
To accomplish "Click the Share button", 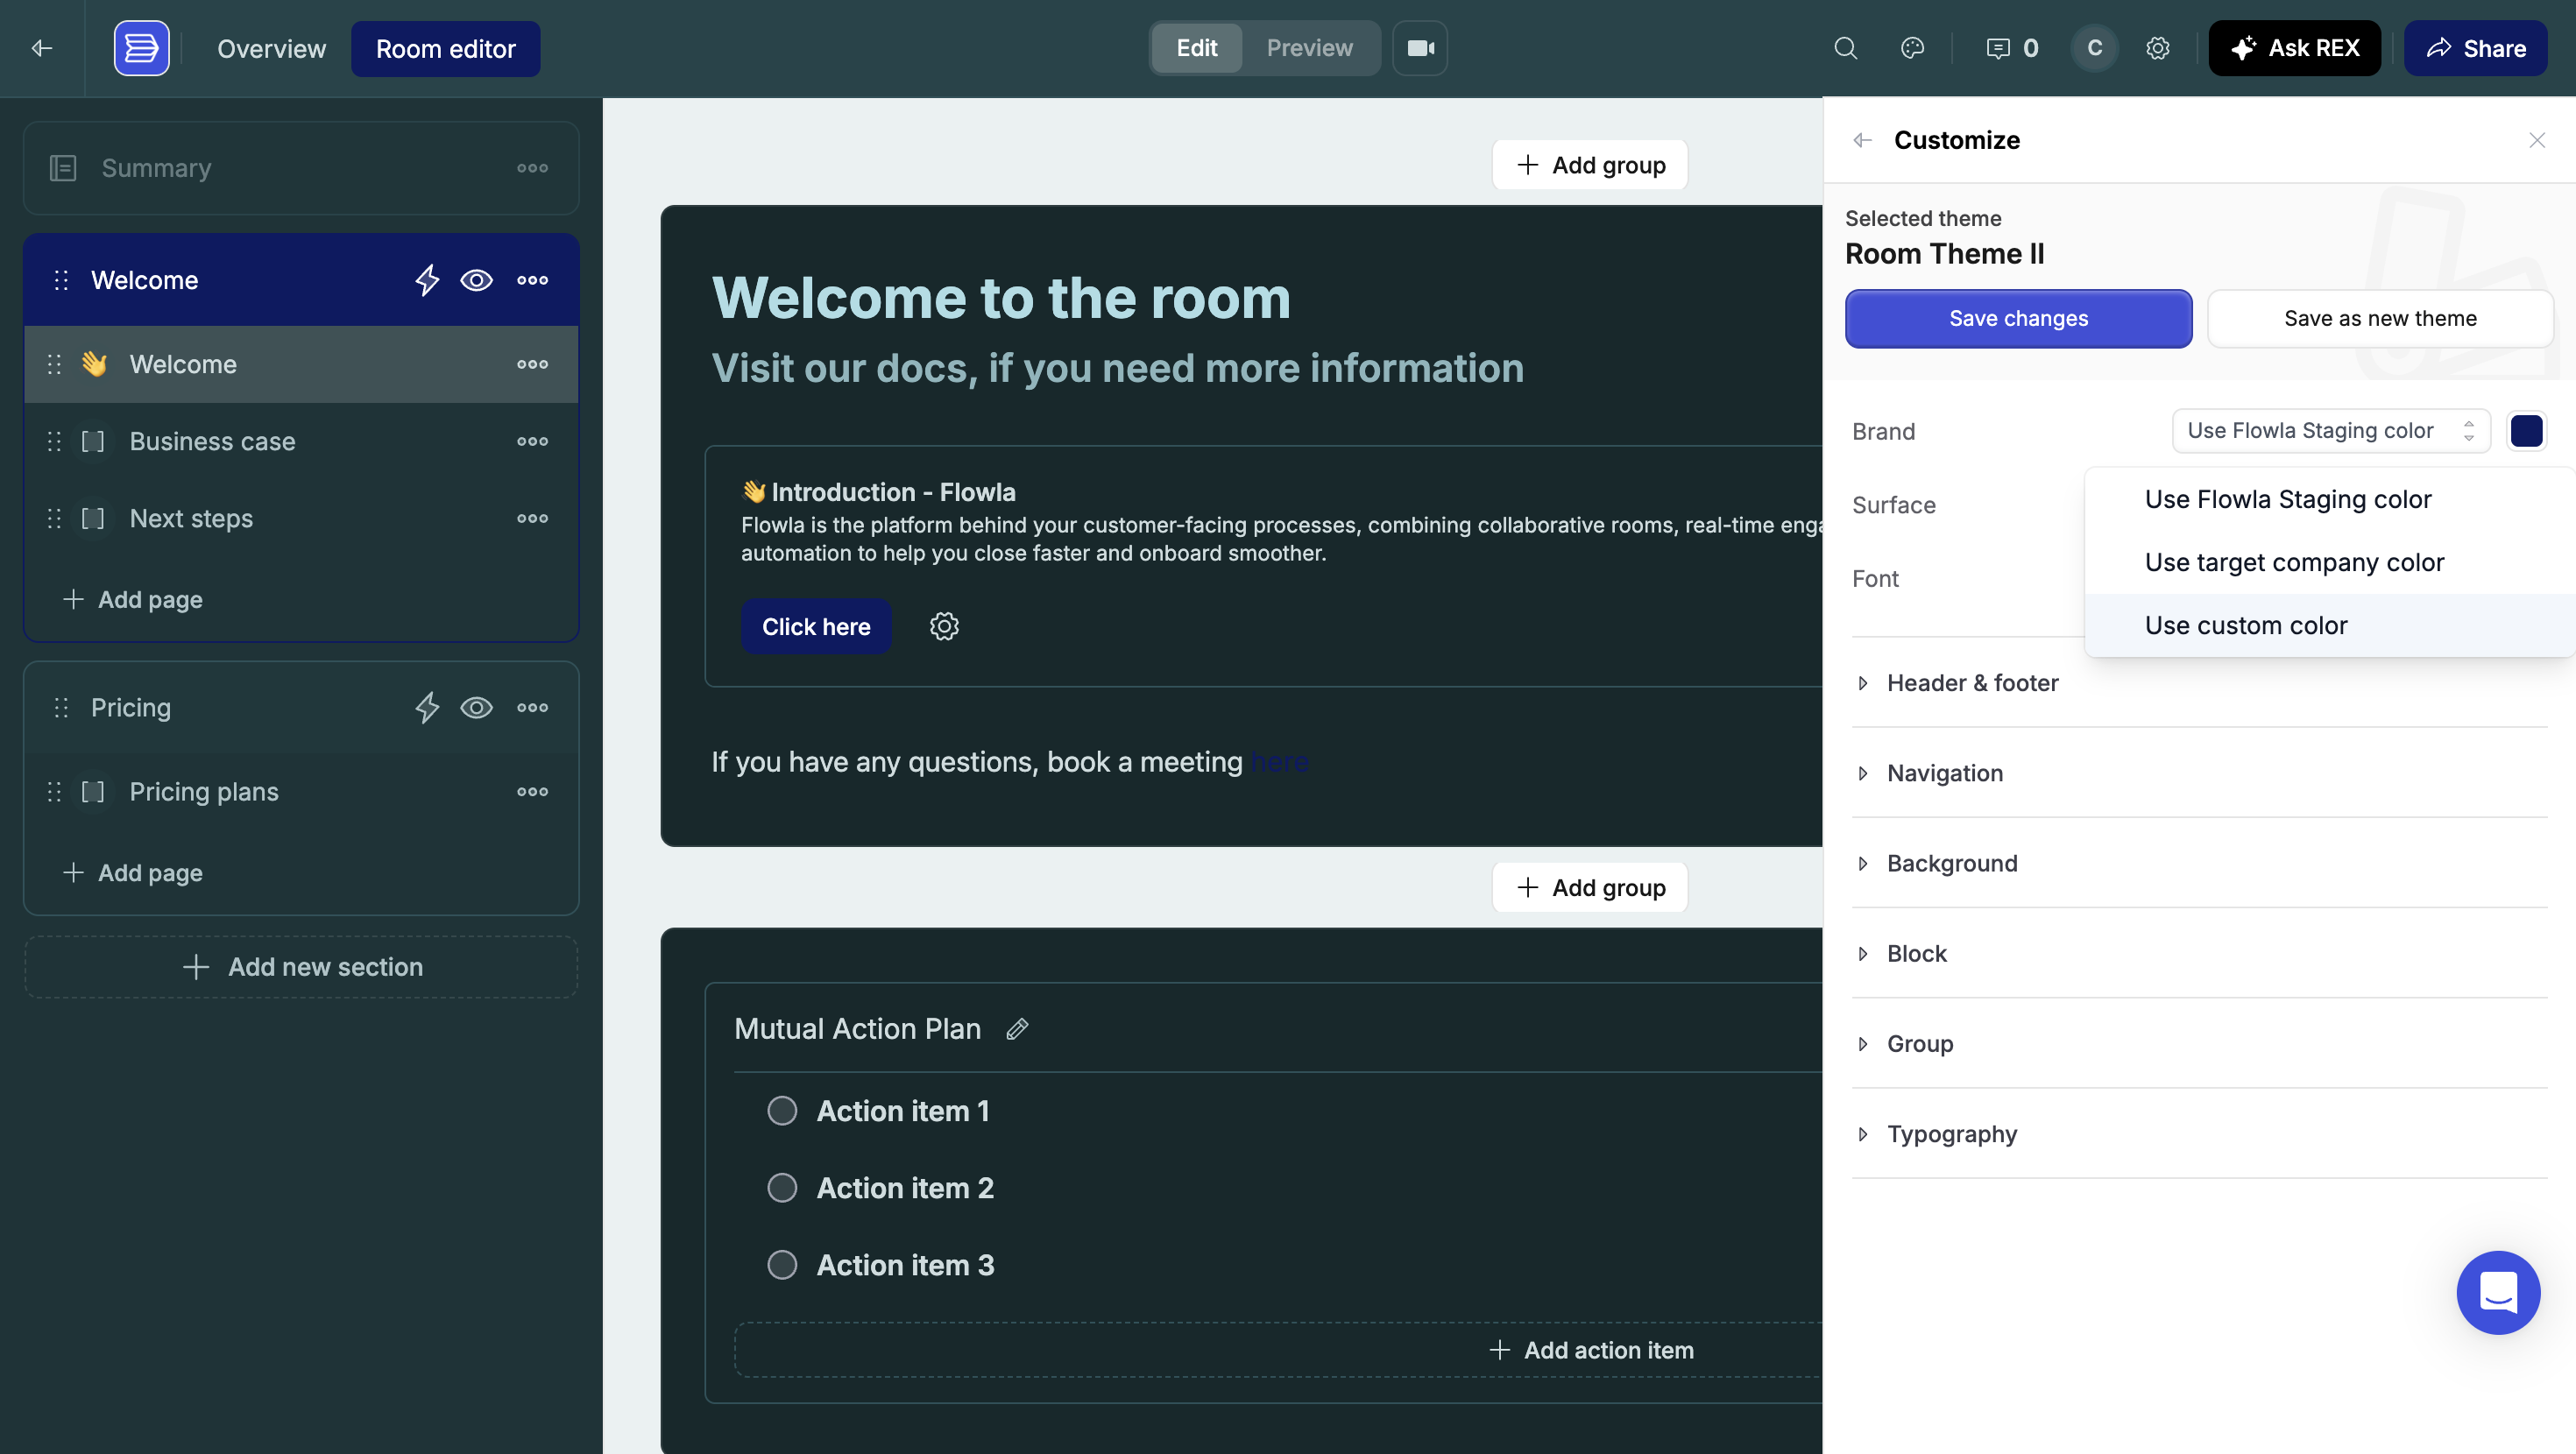I will pyautogui.click(x=2475, y=48).
